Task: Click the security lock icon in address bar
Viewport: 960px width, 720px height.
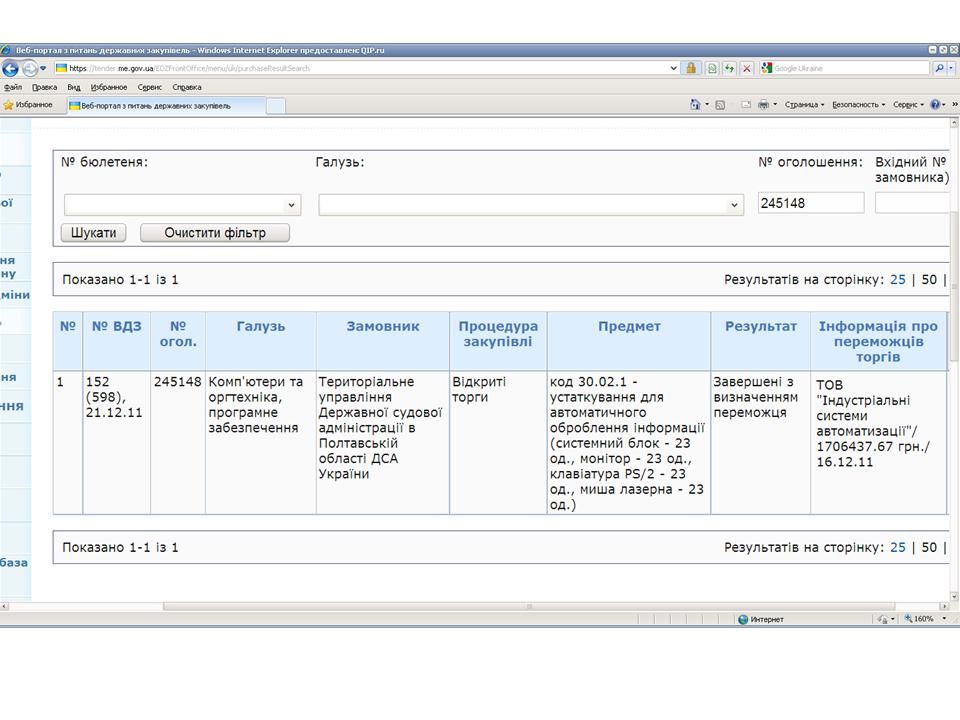Action: pyautogui.click(x=690, y=68)
